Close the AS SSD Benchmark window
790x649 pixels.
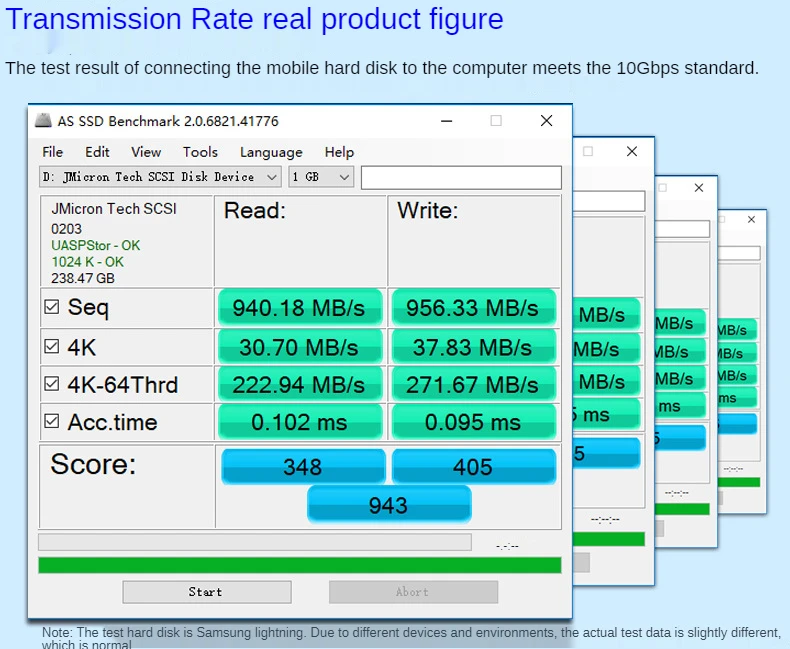click(x=546, y=121)
